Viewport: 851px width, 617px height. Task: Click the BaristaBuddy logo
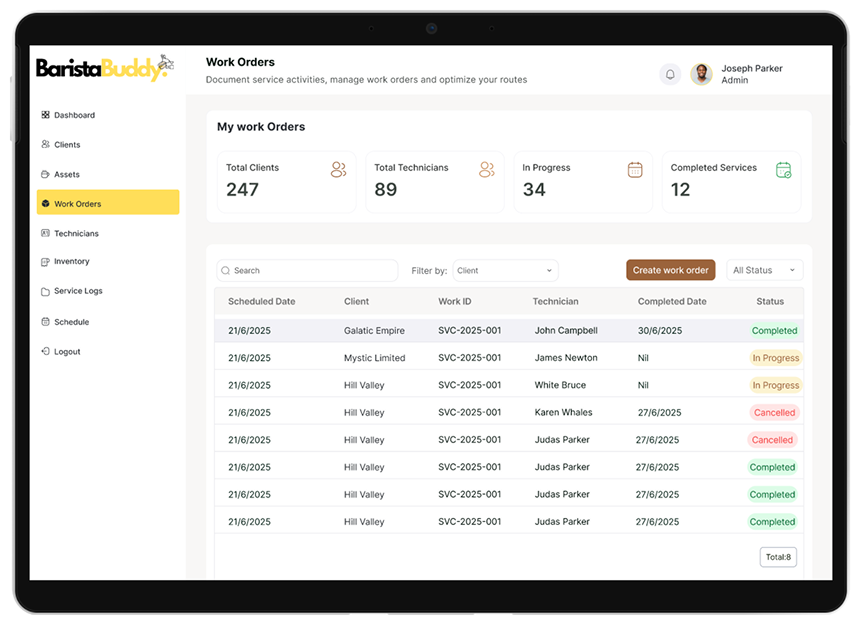(x=104, y=68)
